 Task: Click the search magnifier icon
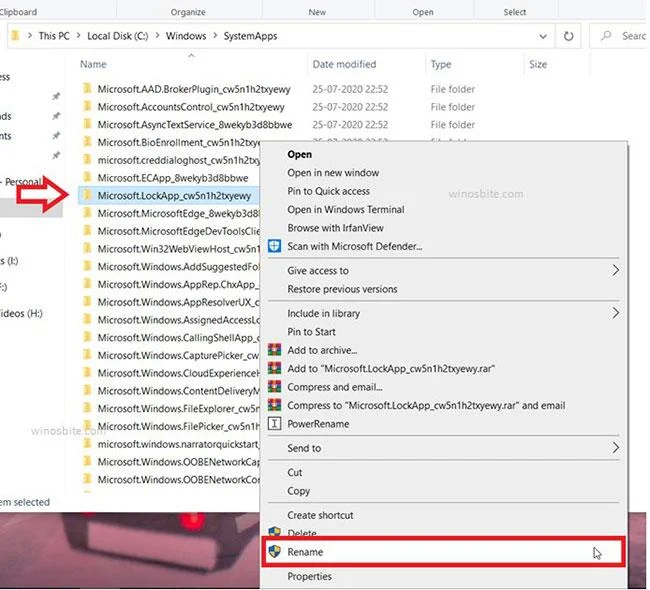pyautogui.click(x=606, y=36)
